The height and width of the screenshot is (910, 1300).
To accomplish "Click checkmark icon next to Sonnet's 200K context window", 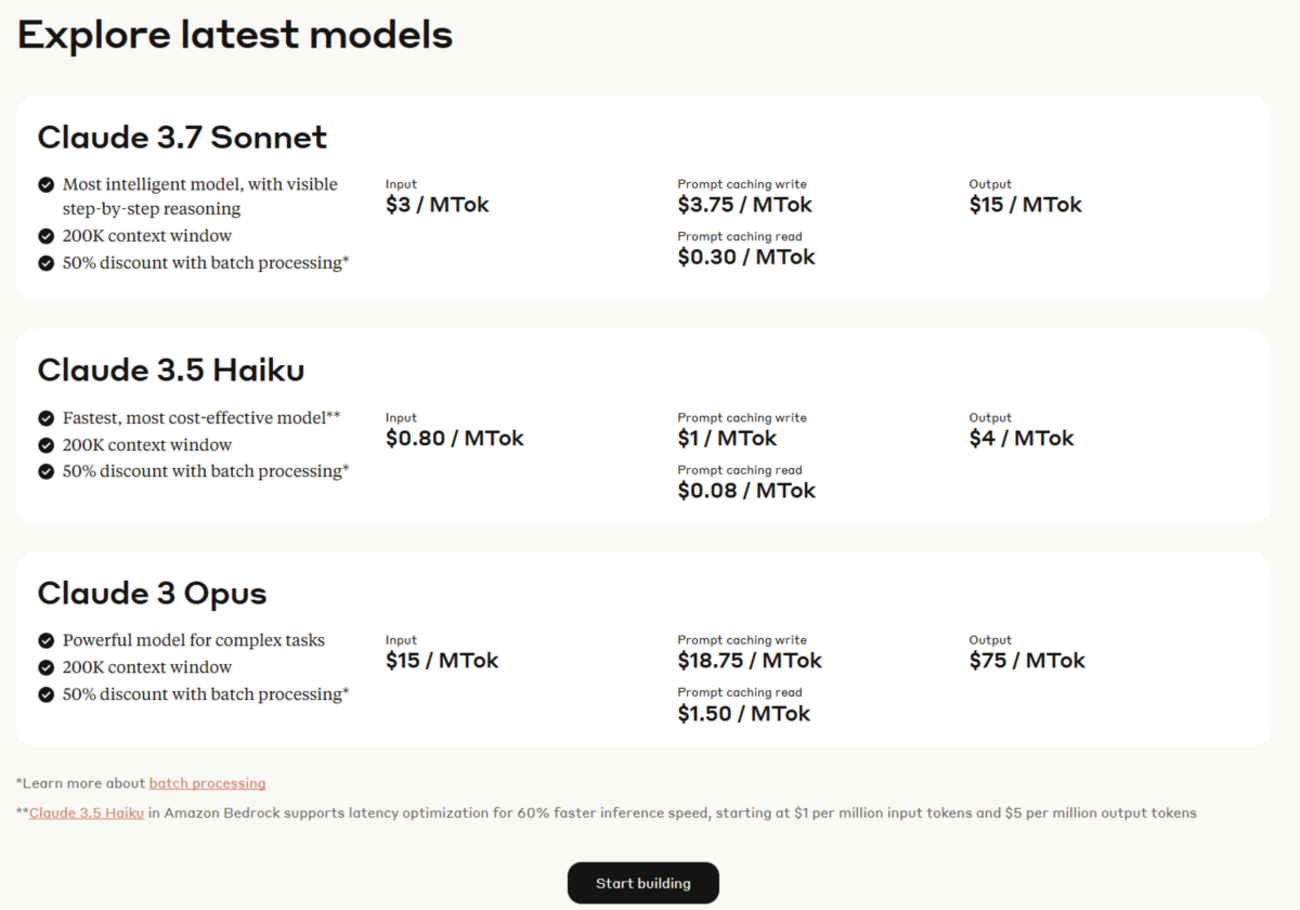I will tap(46, 237).
